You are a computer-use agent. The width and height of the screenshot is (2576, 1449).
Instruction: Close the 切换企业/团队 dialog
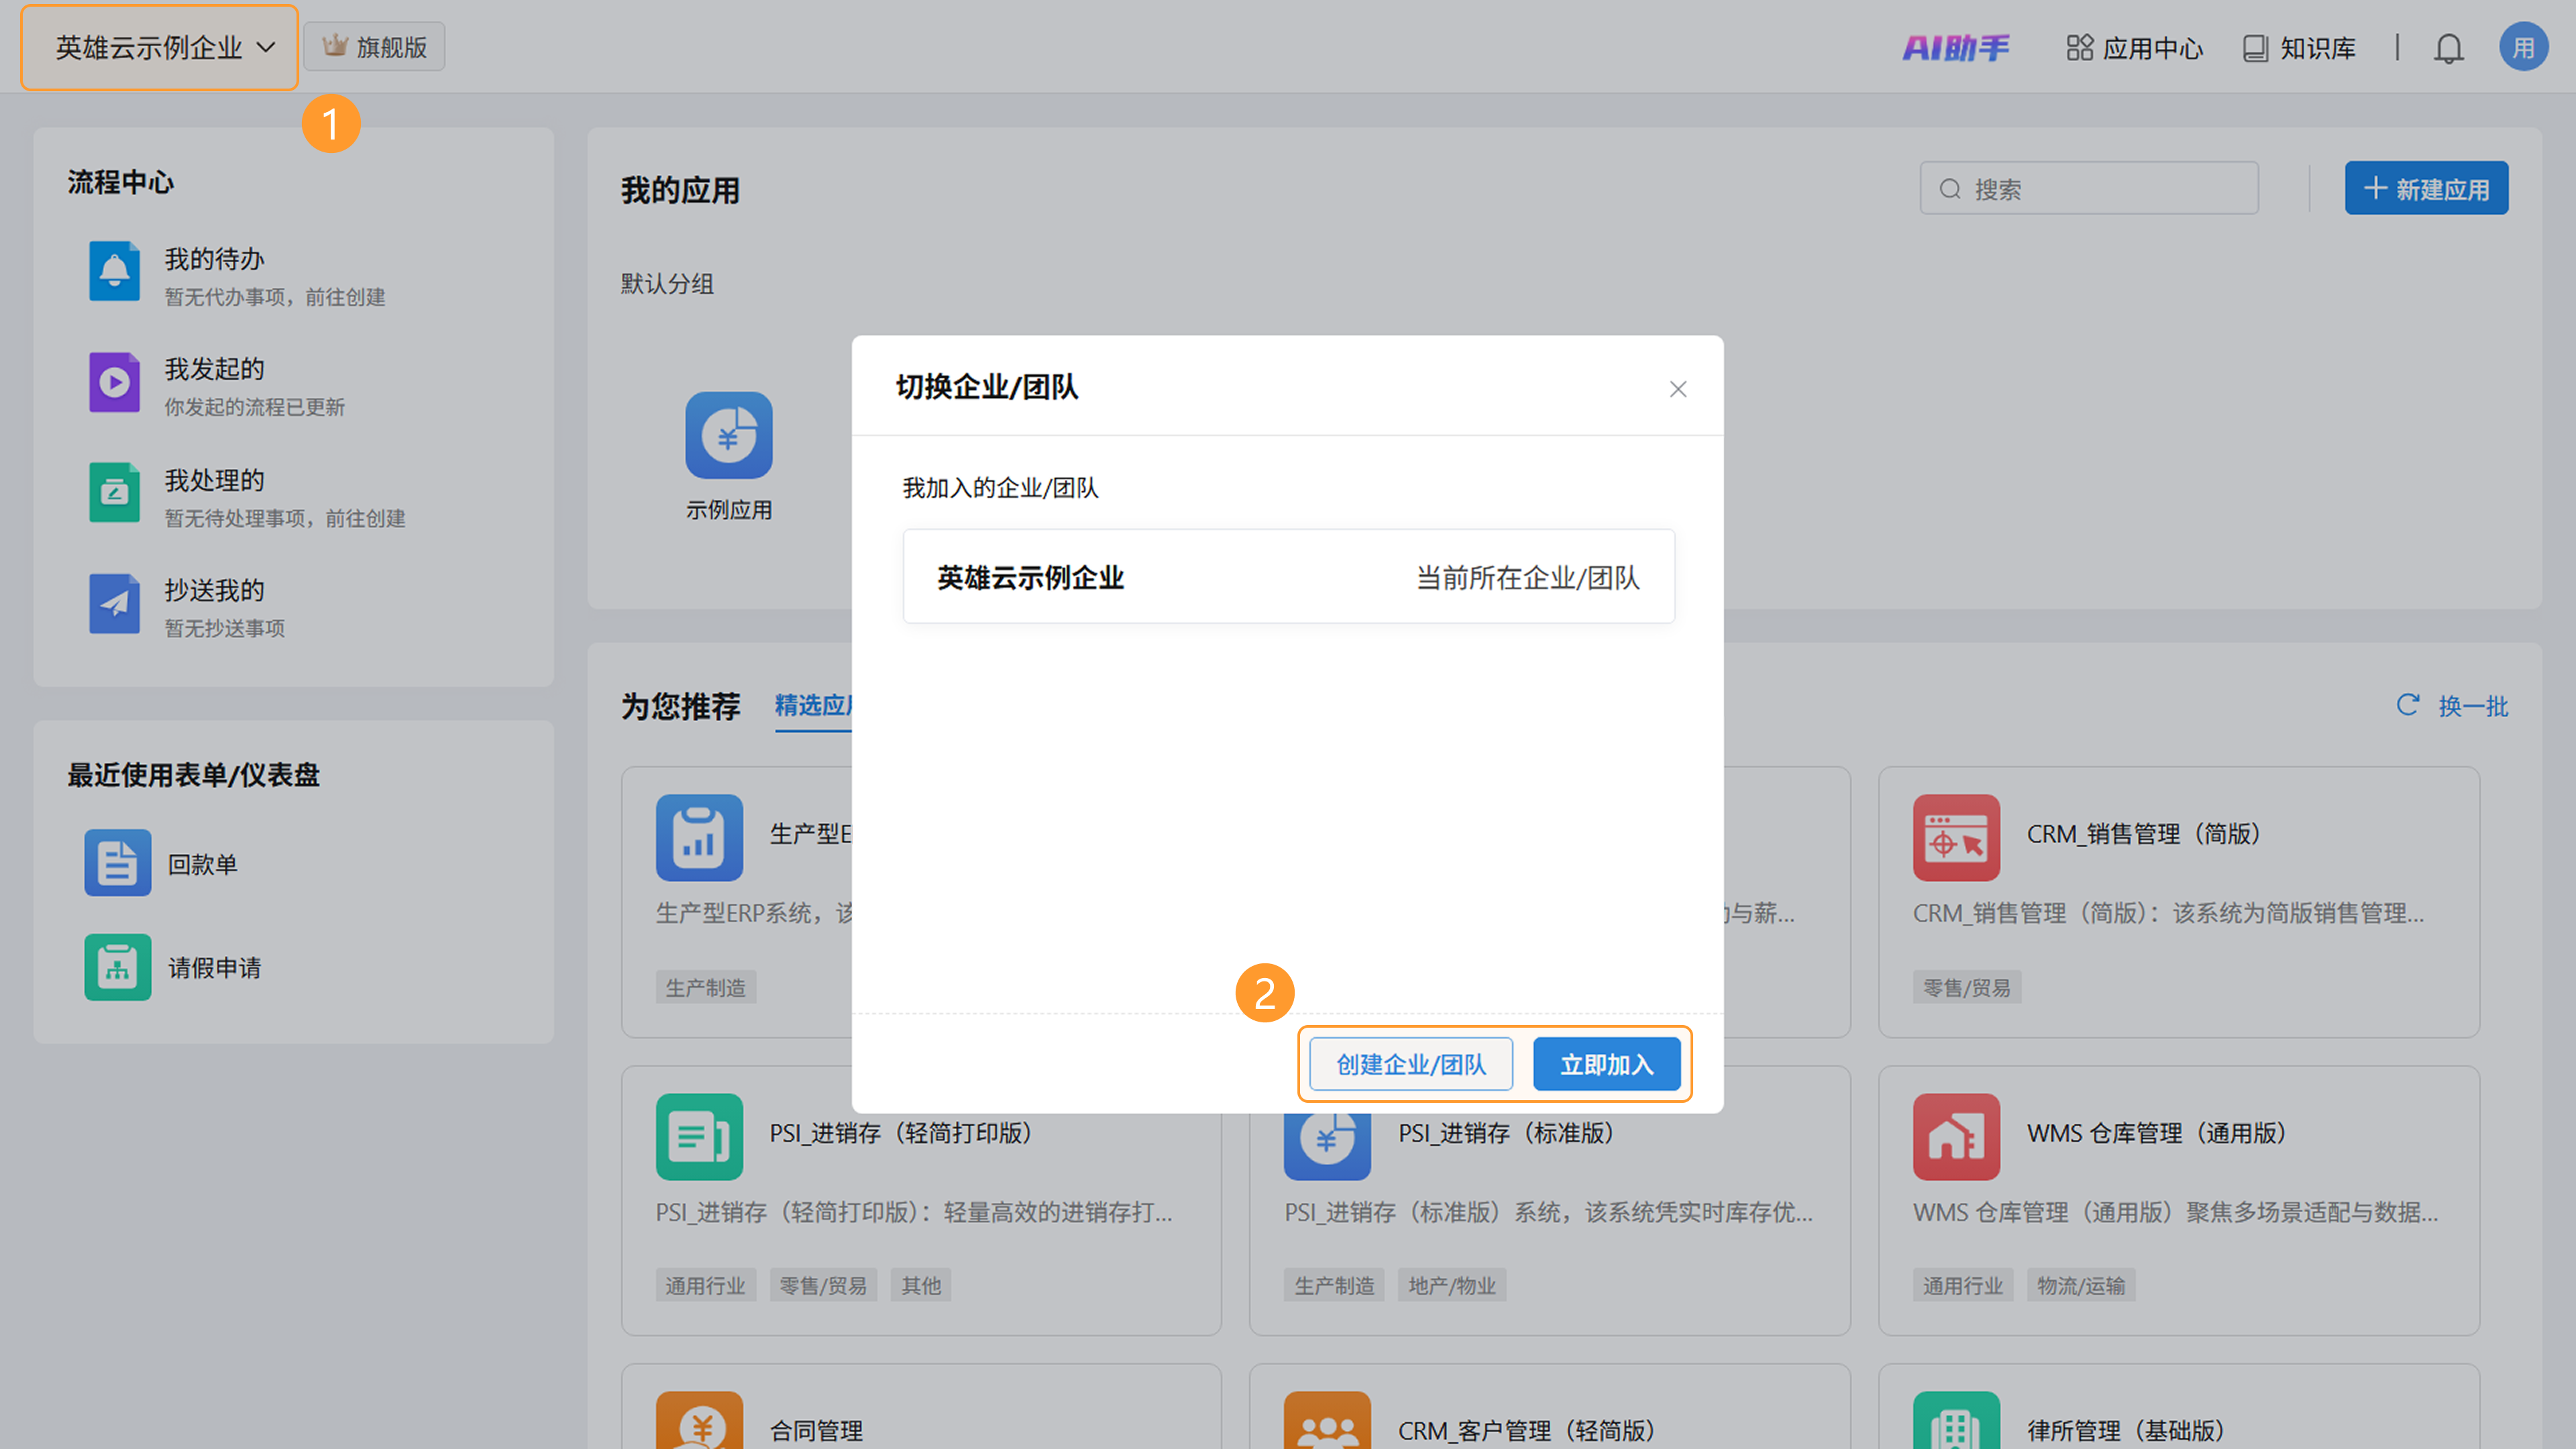[x=1678, y=389]
